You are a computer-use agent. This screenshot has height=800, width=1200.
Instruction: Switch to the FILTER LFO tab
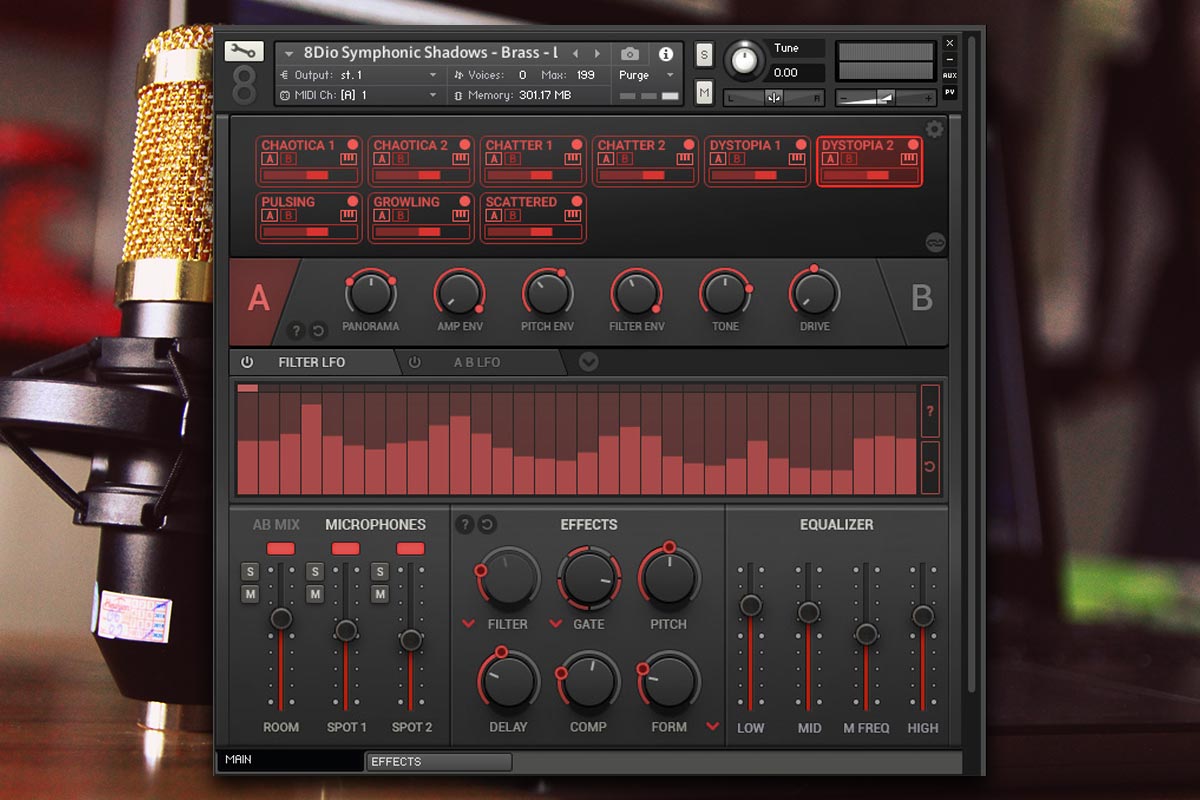311,362
